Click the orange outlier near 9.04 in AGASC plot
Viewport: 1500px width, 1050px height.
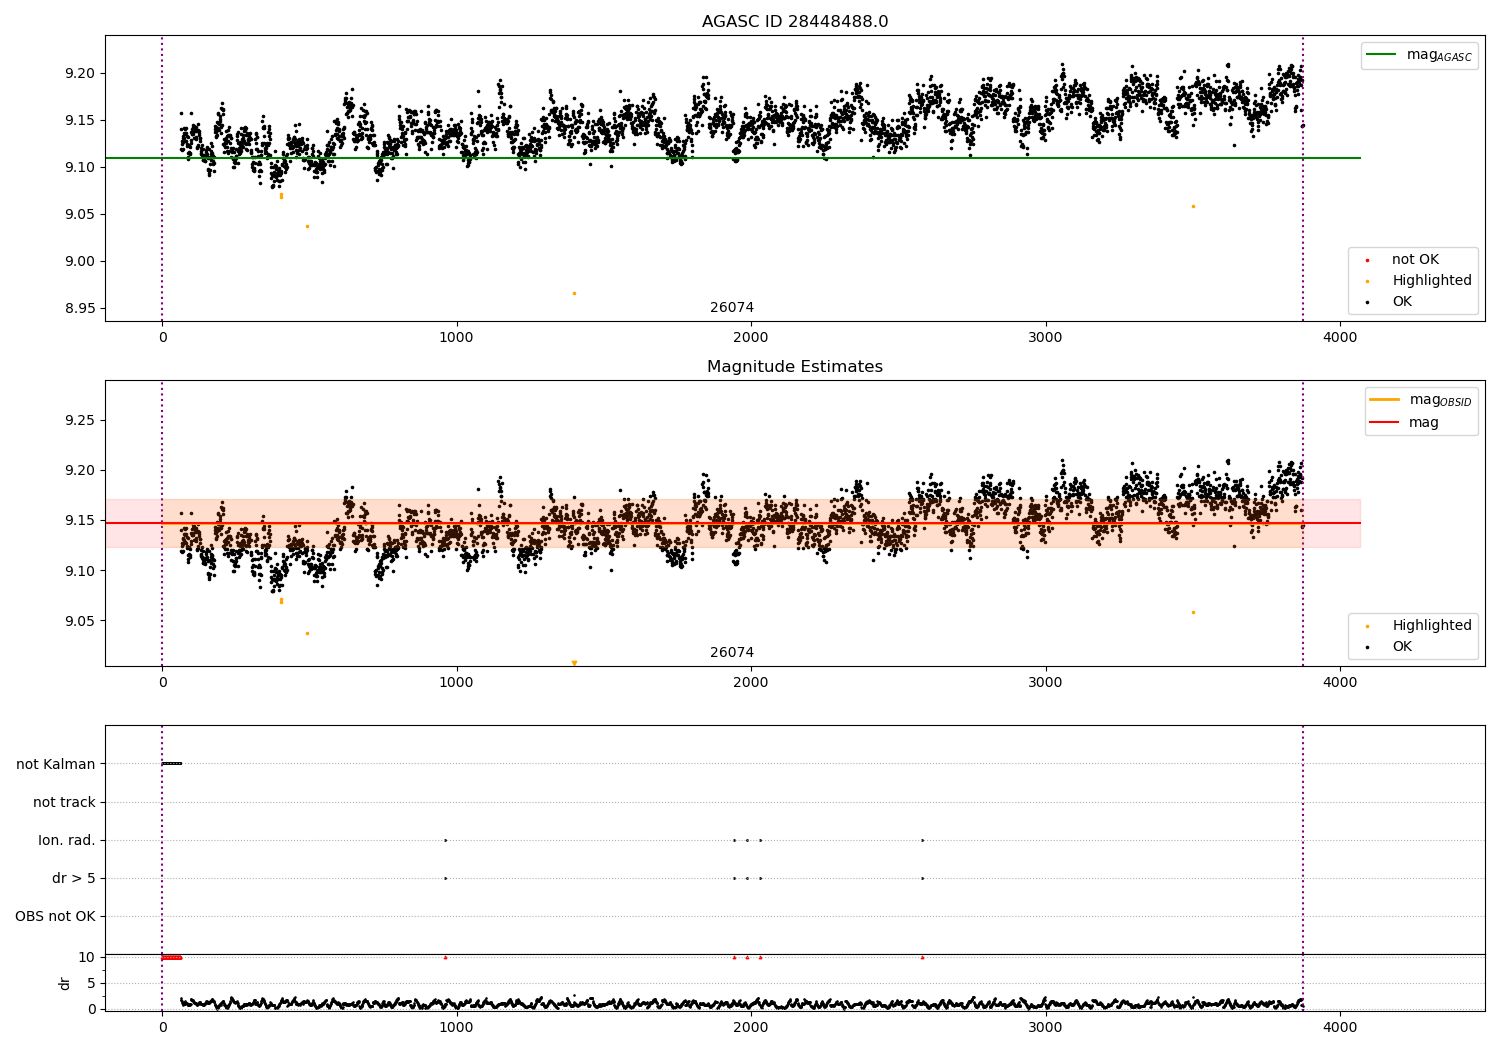[307, 226]
